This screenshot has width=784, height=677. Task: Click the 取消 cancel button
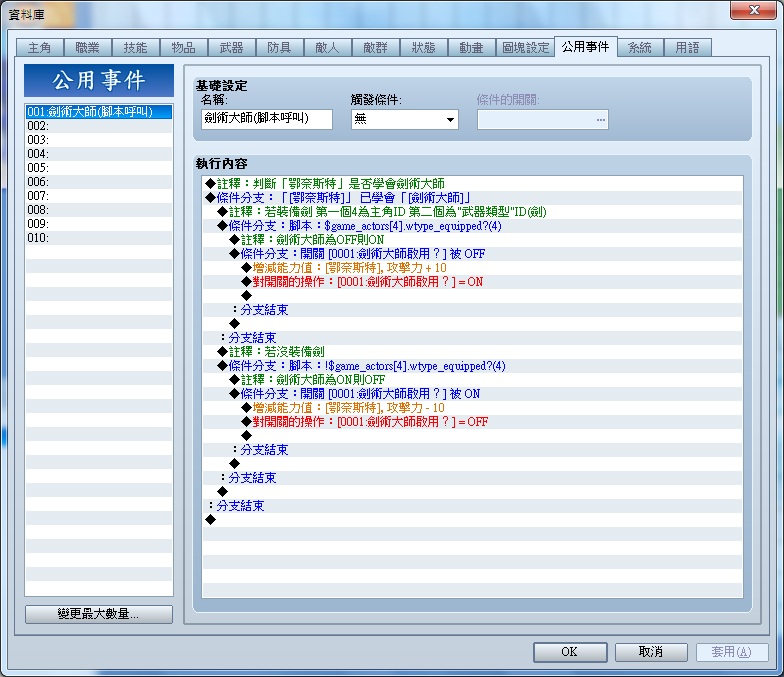coord(651,652)
